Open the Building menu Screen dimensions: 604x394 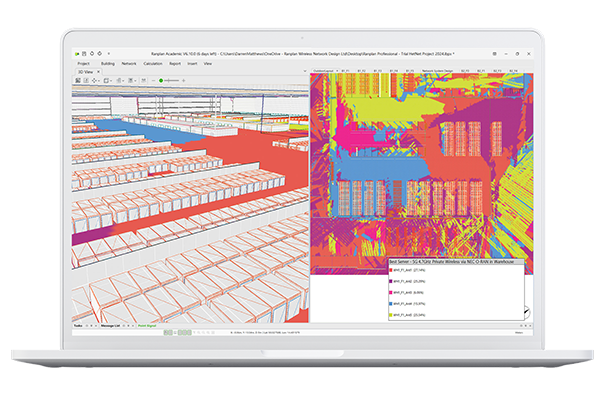(x=108, y=64)
